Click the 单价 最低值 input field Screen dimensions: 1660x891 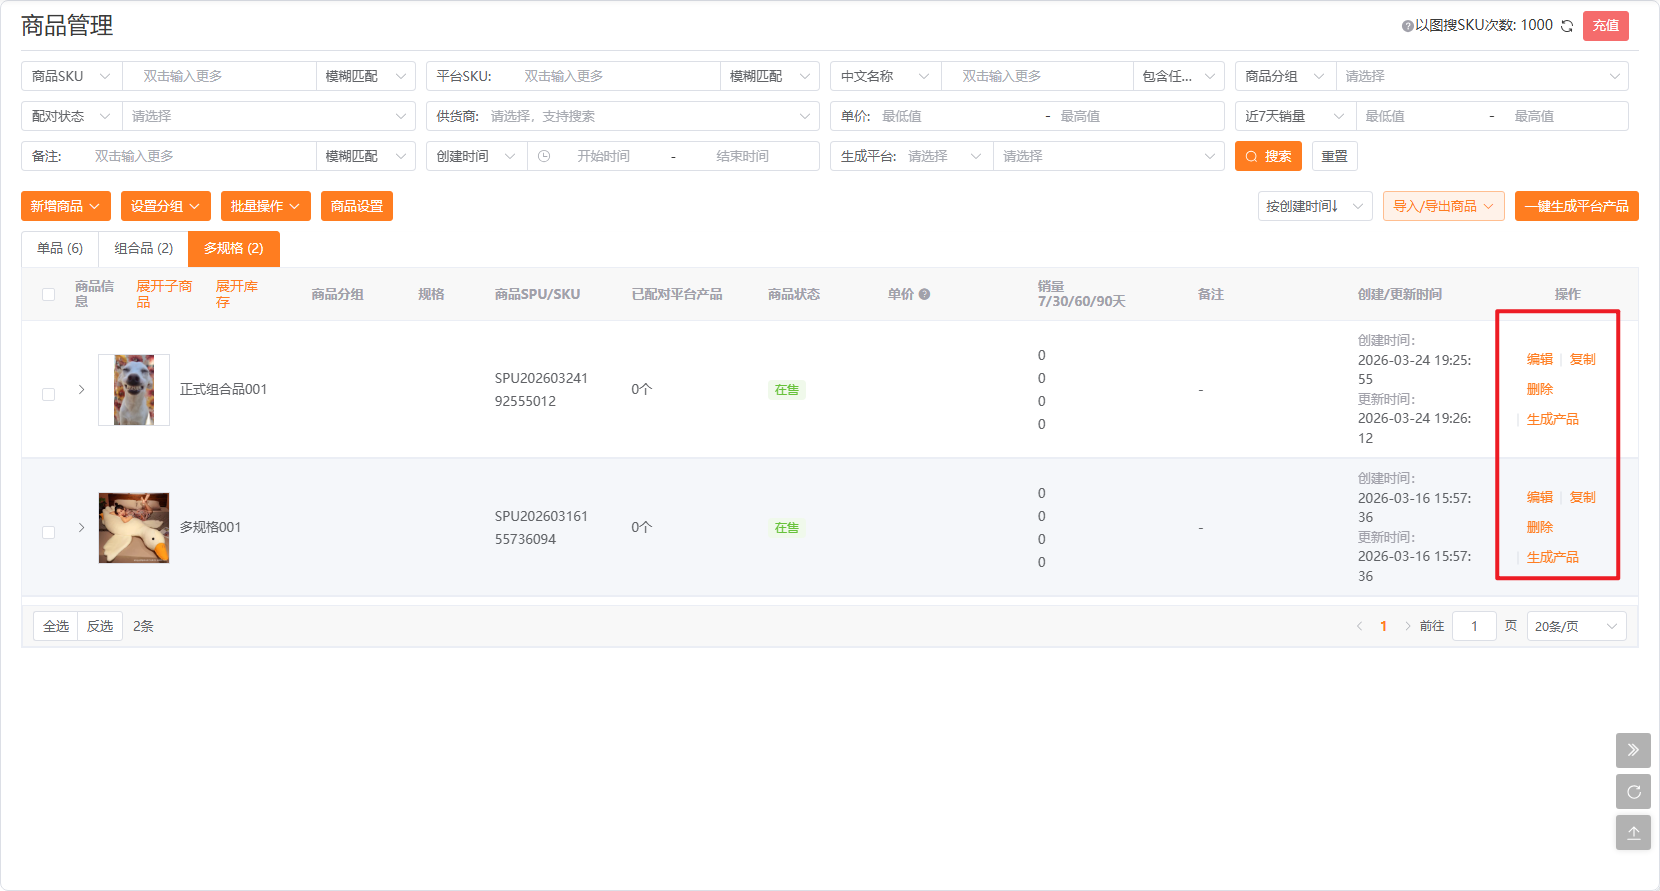pos(957,116)
